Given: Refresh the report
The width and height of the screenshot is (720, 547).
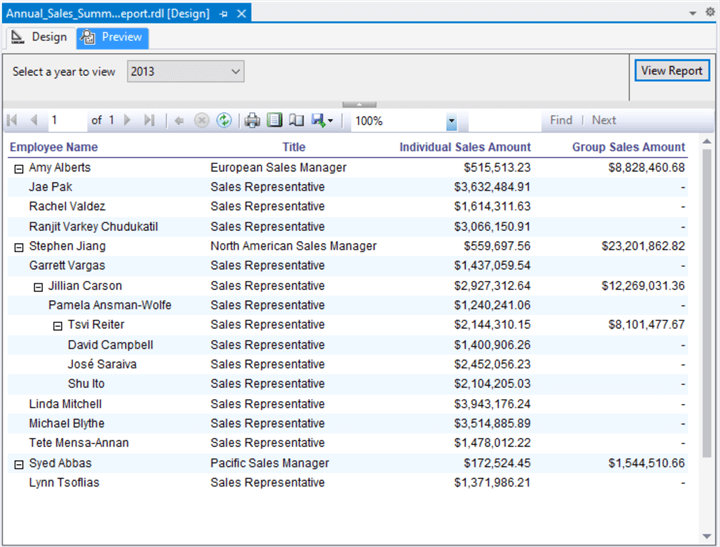Looking at the screenshot, I should click(224, 120).
